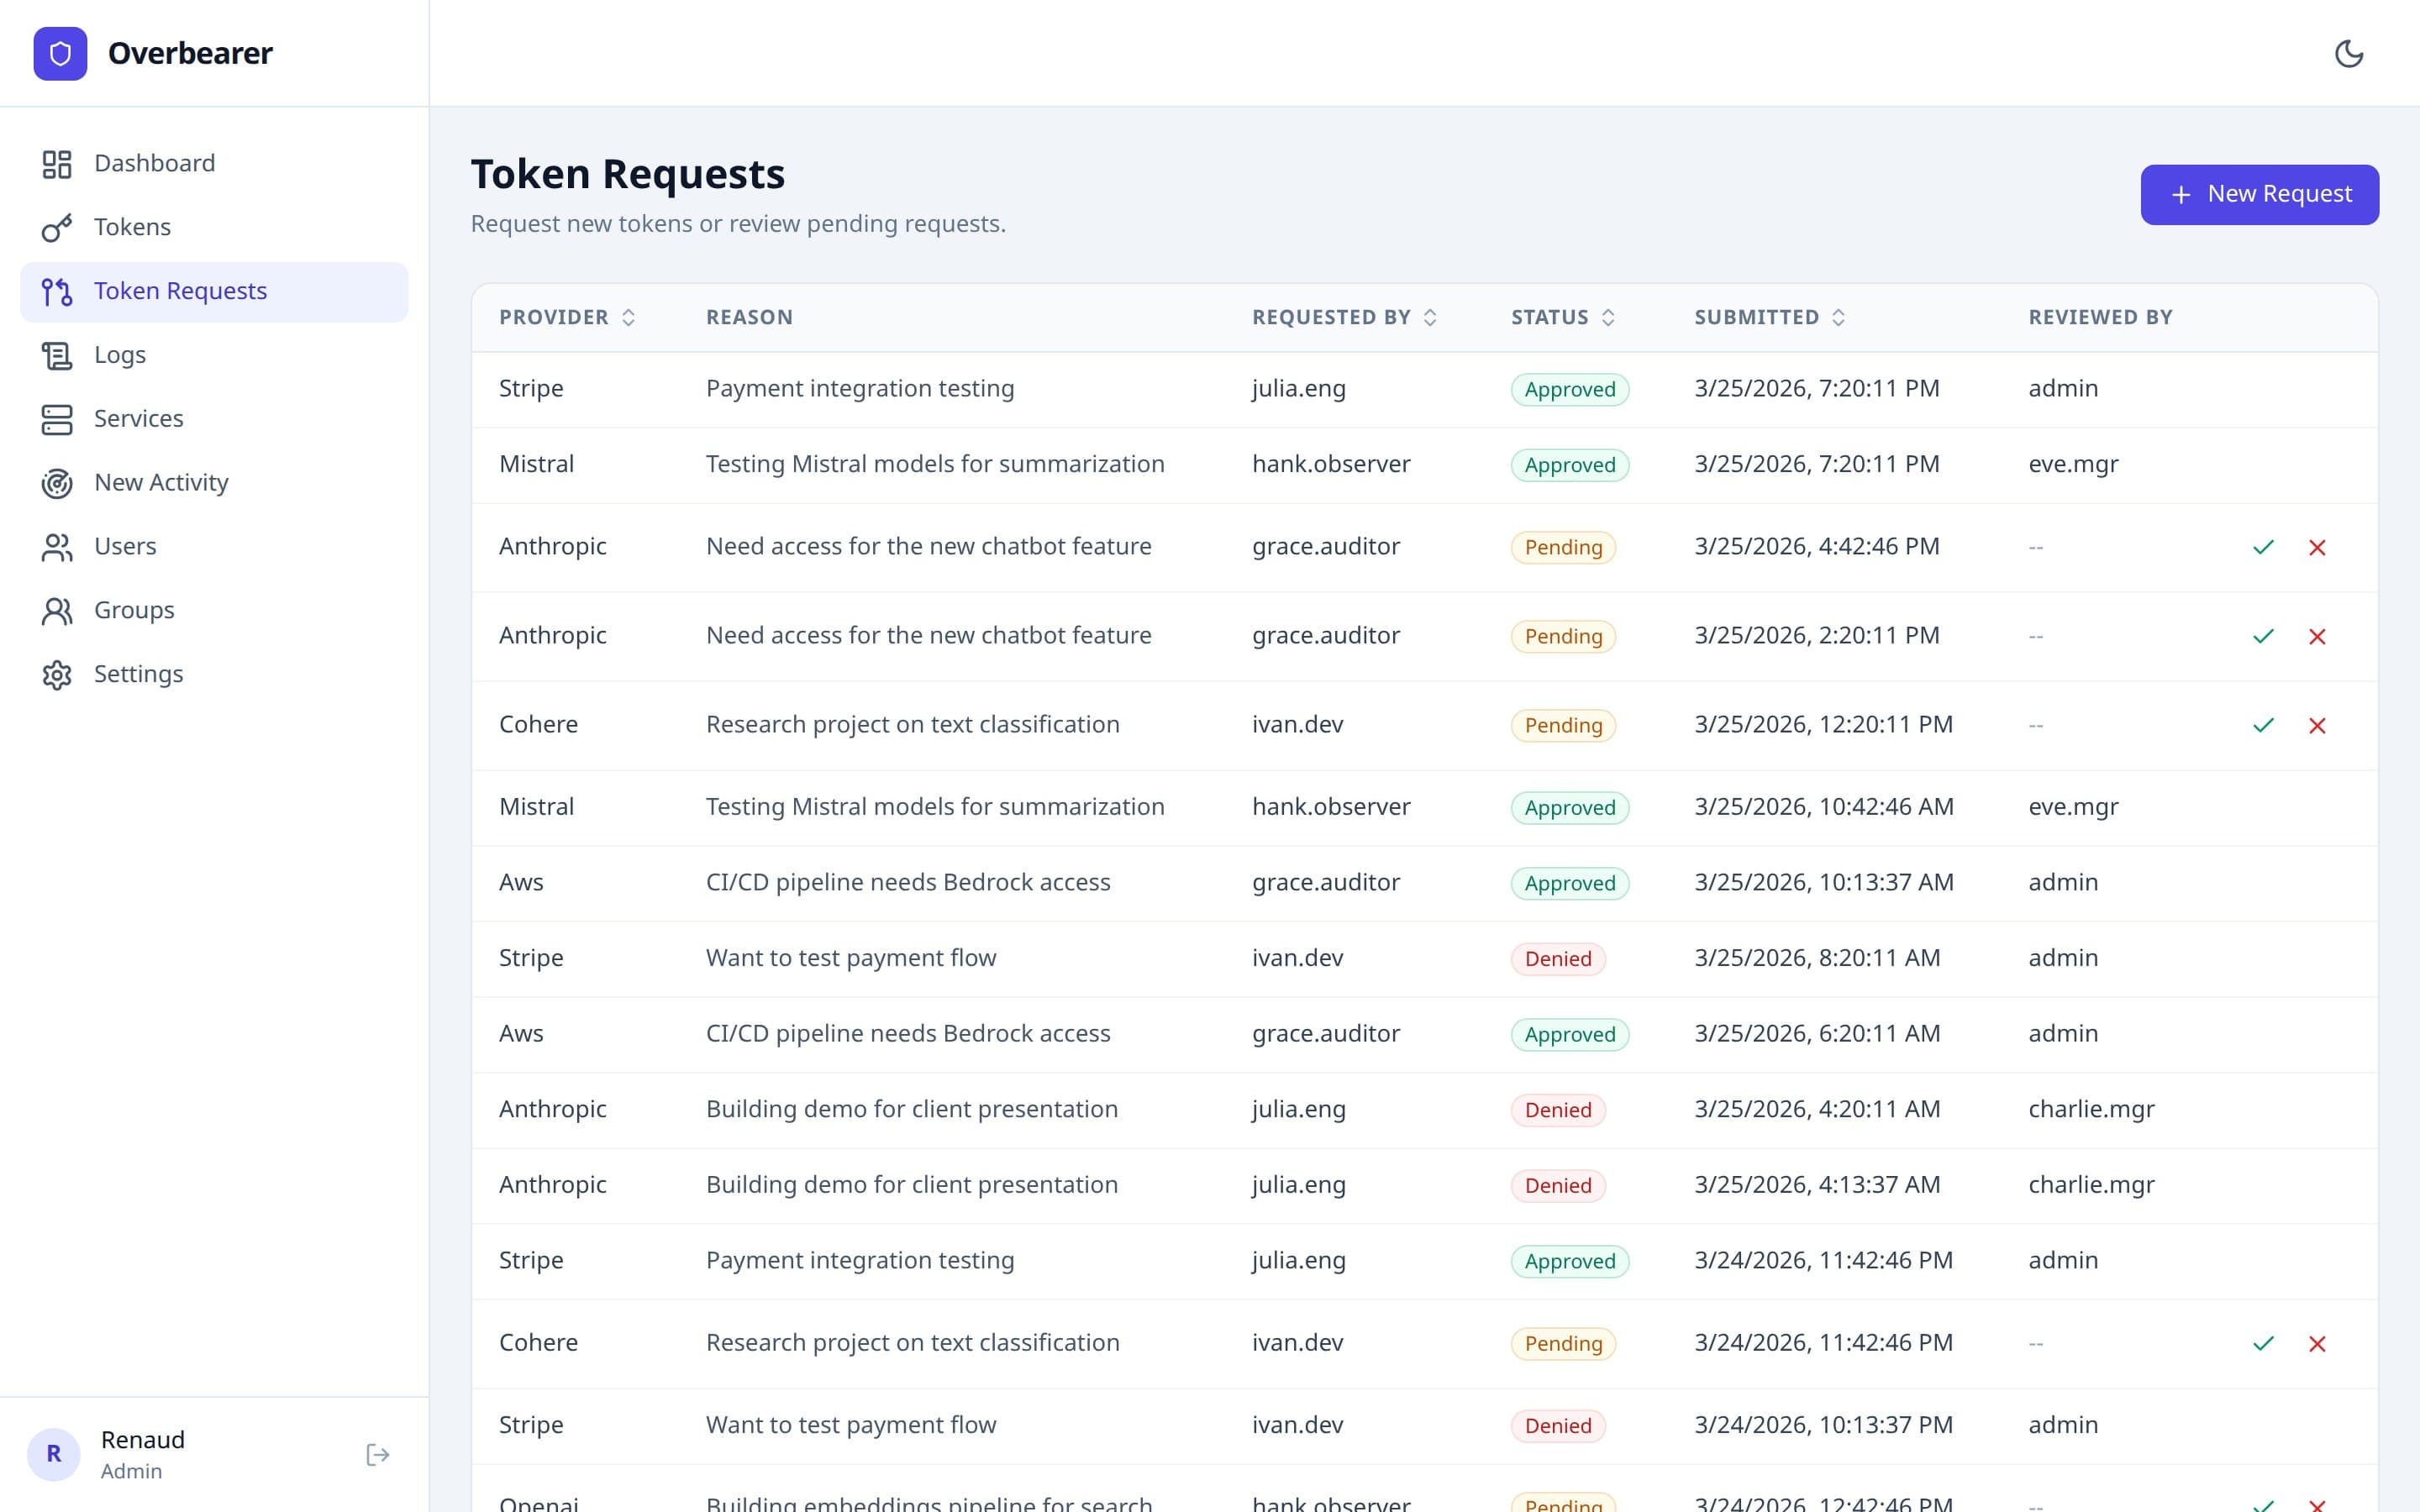2420x1512 pixels.
Task: Toggle dark mode with the moon icon
Action: pos(2351,54)
